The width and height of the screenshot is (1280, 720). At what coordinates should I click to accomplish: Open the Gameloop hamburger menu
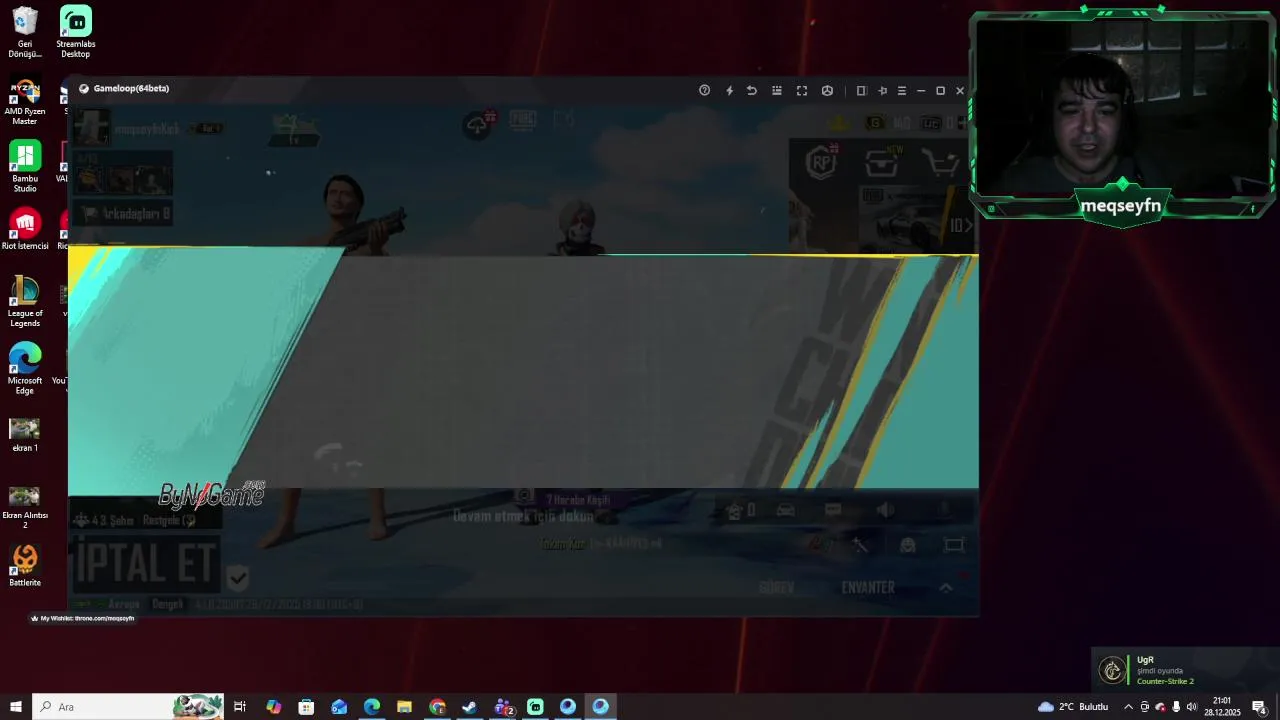point(901,90)
